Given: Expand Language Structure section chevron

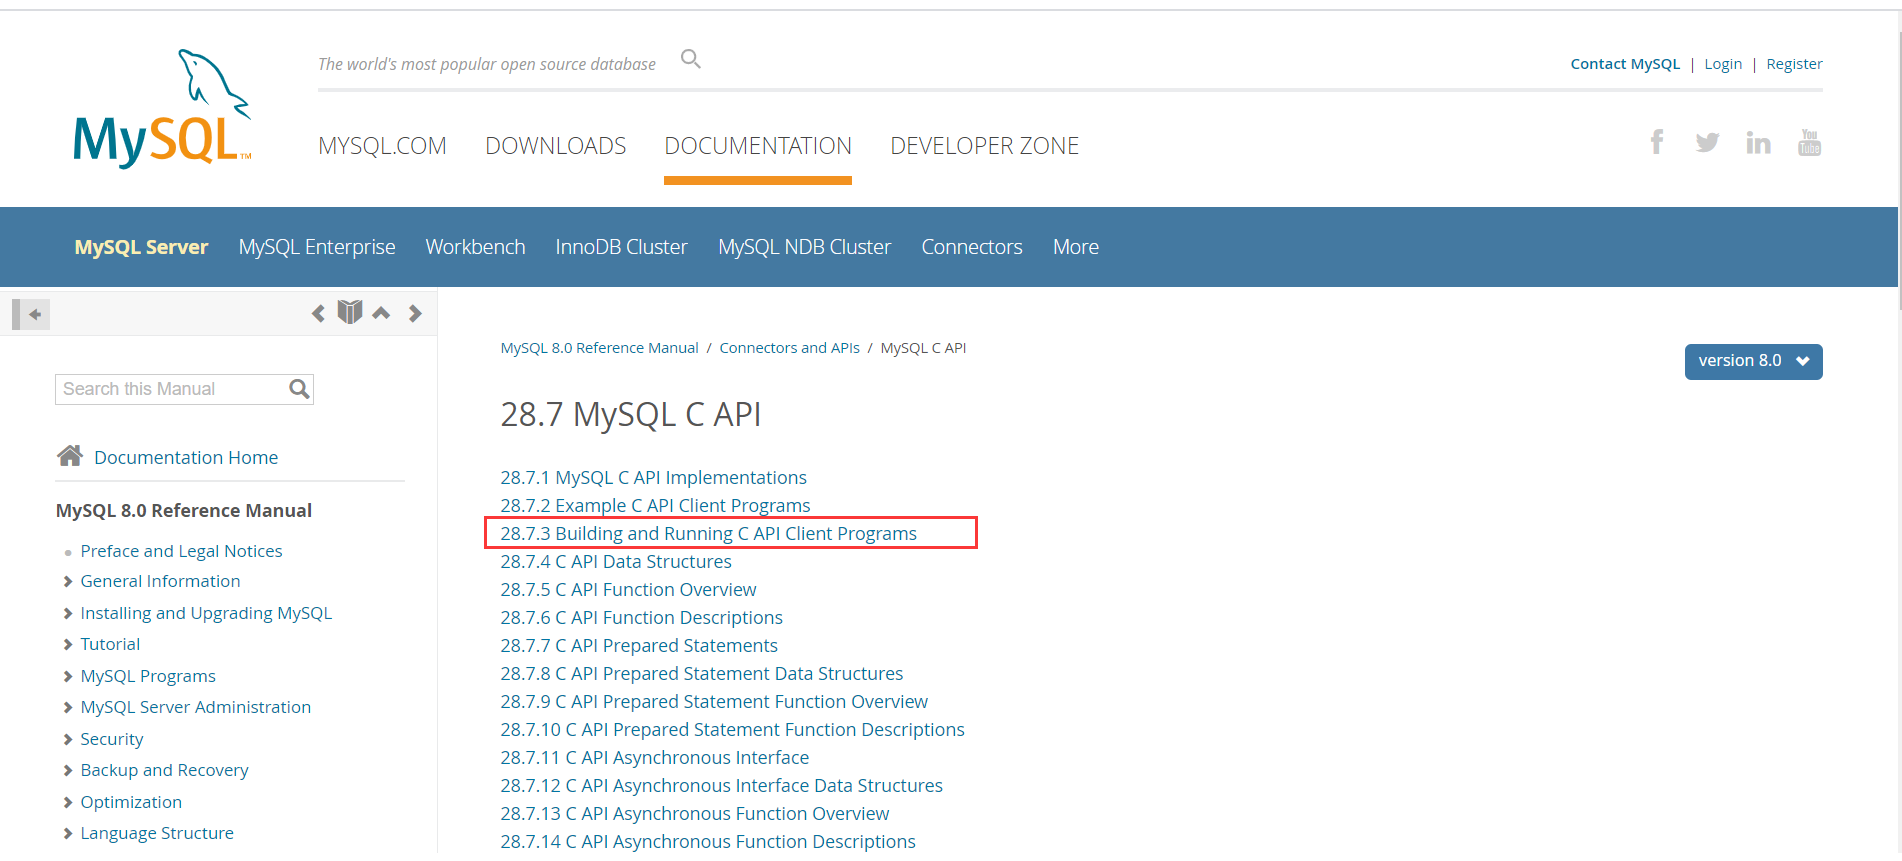Looking at the screenshot, I should click(x=68, y=834).
